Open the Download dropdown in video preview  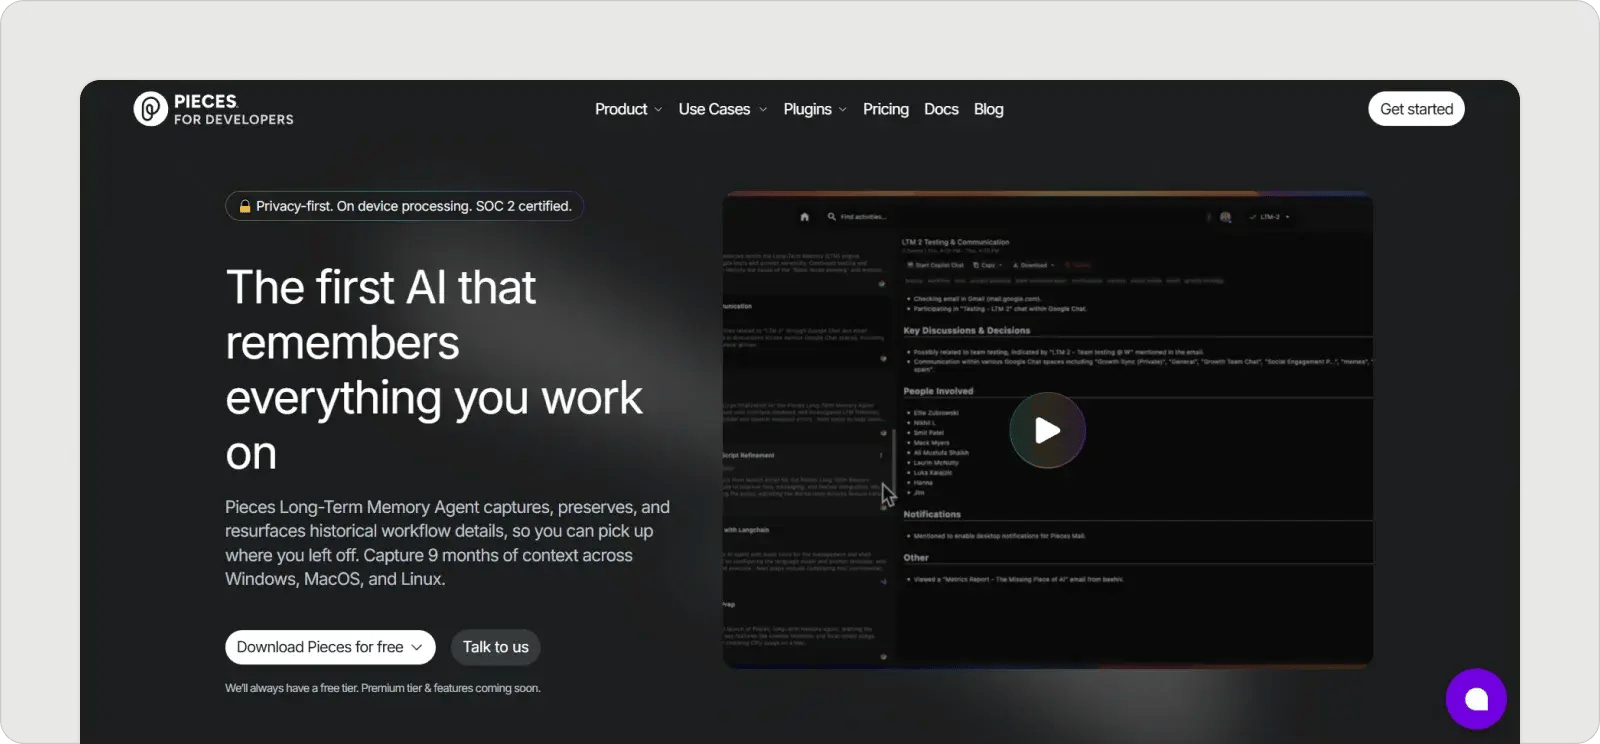pos(1034,265)
